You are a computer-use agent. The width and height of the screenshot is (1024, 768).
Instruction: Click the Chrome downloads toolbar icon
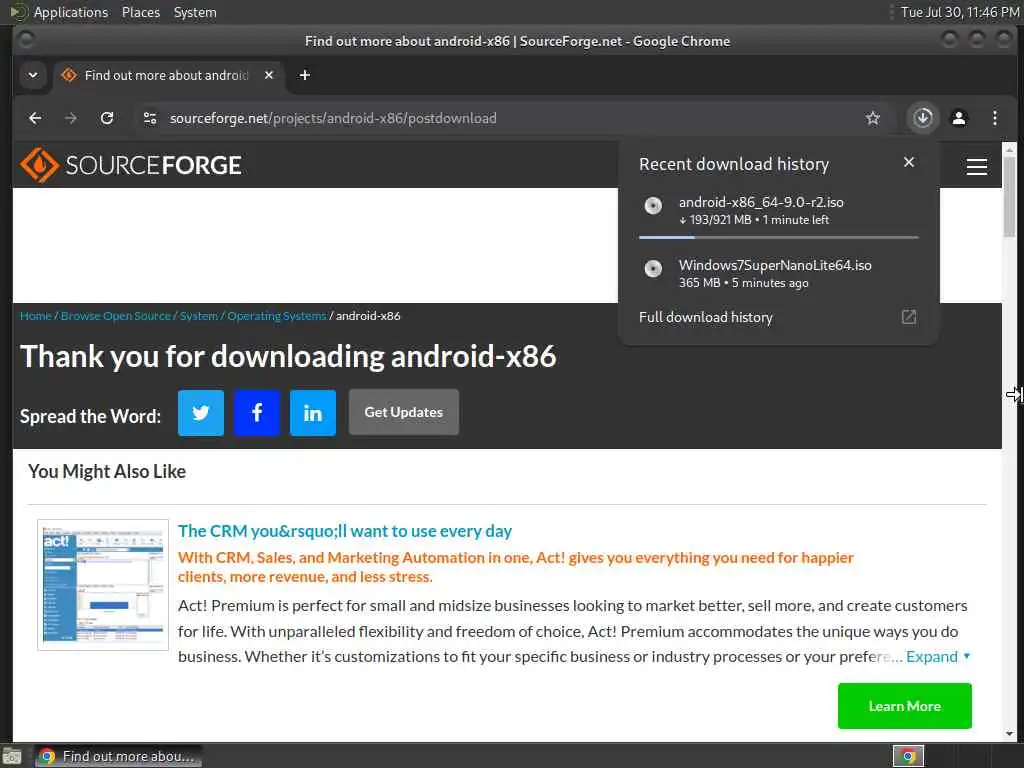(x=923, y=118)
